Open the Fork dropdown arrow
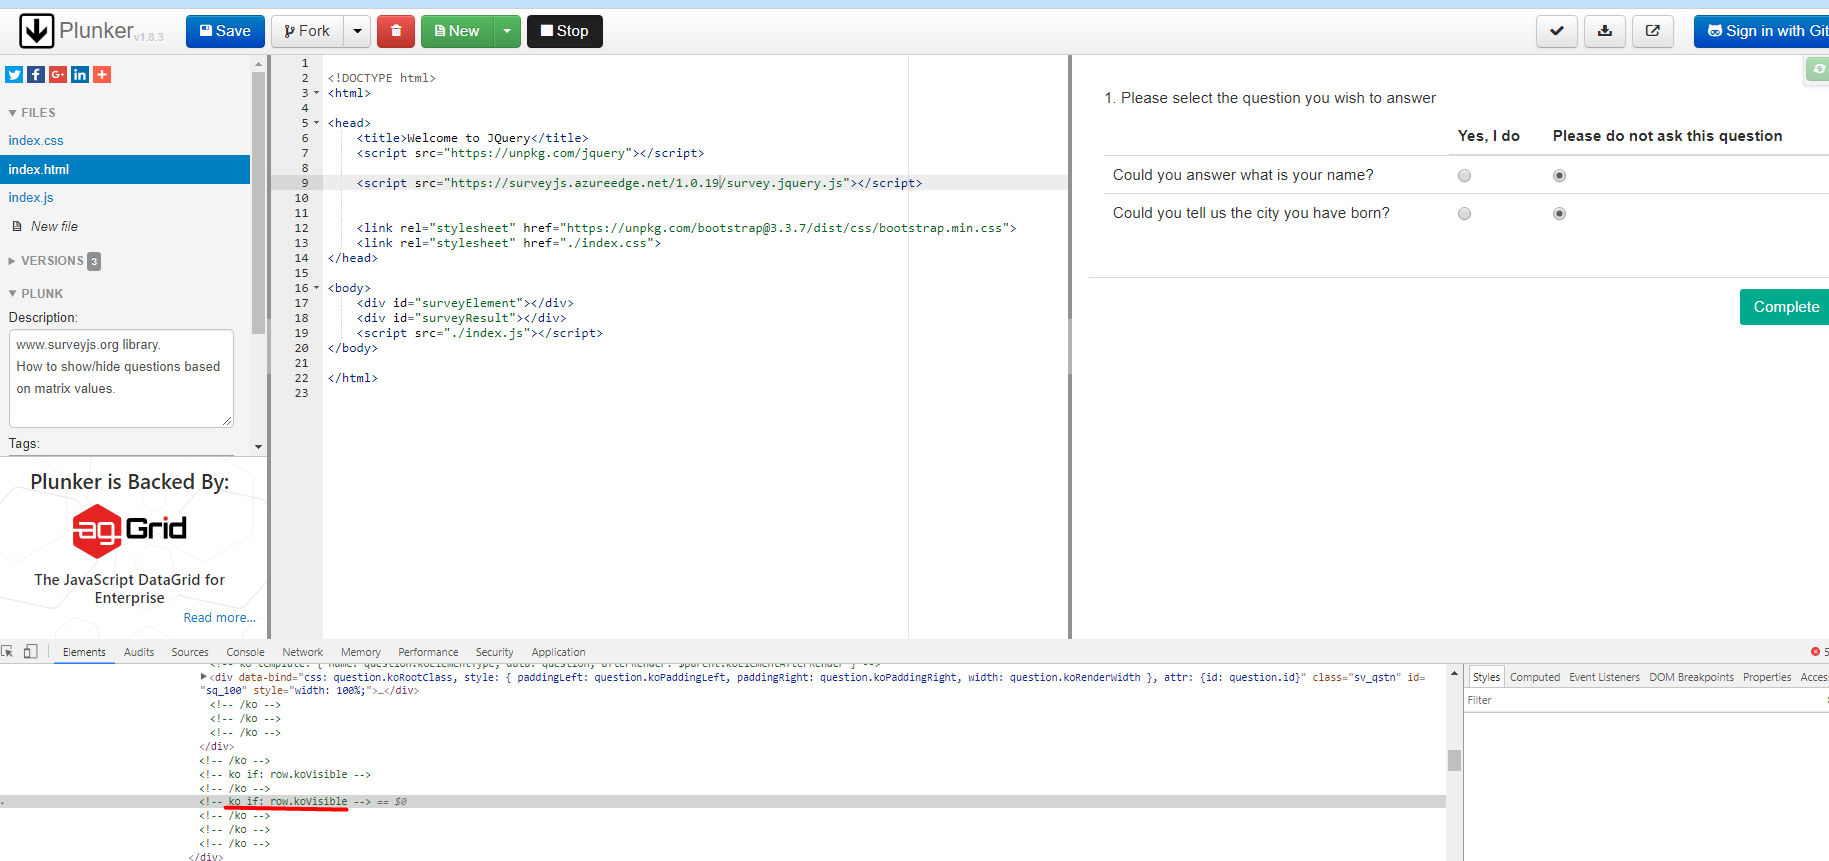 tap(358, 31)
